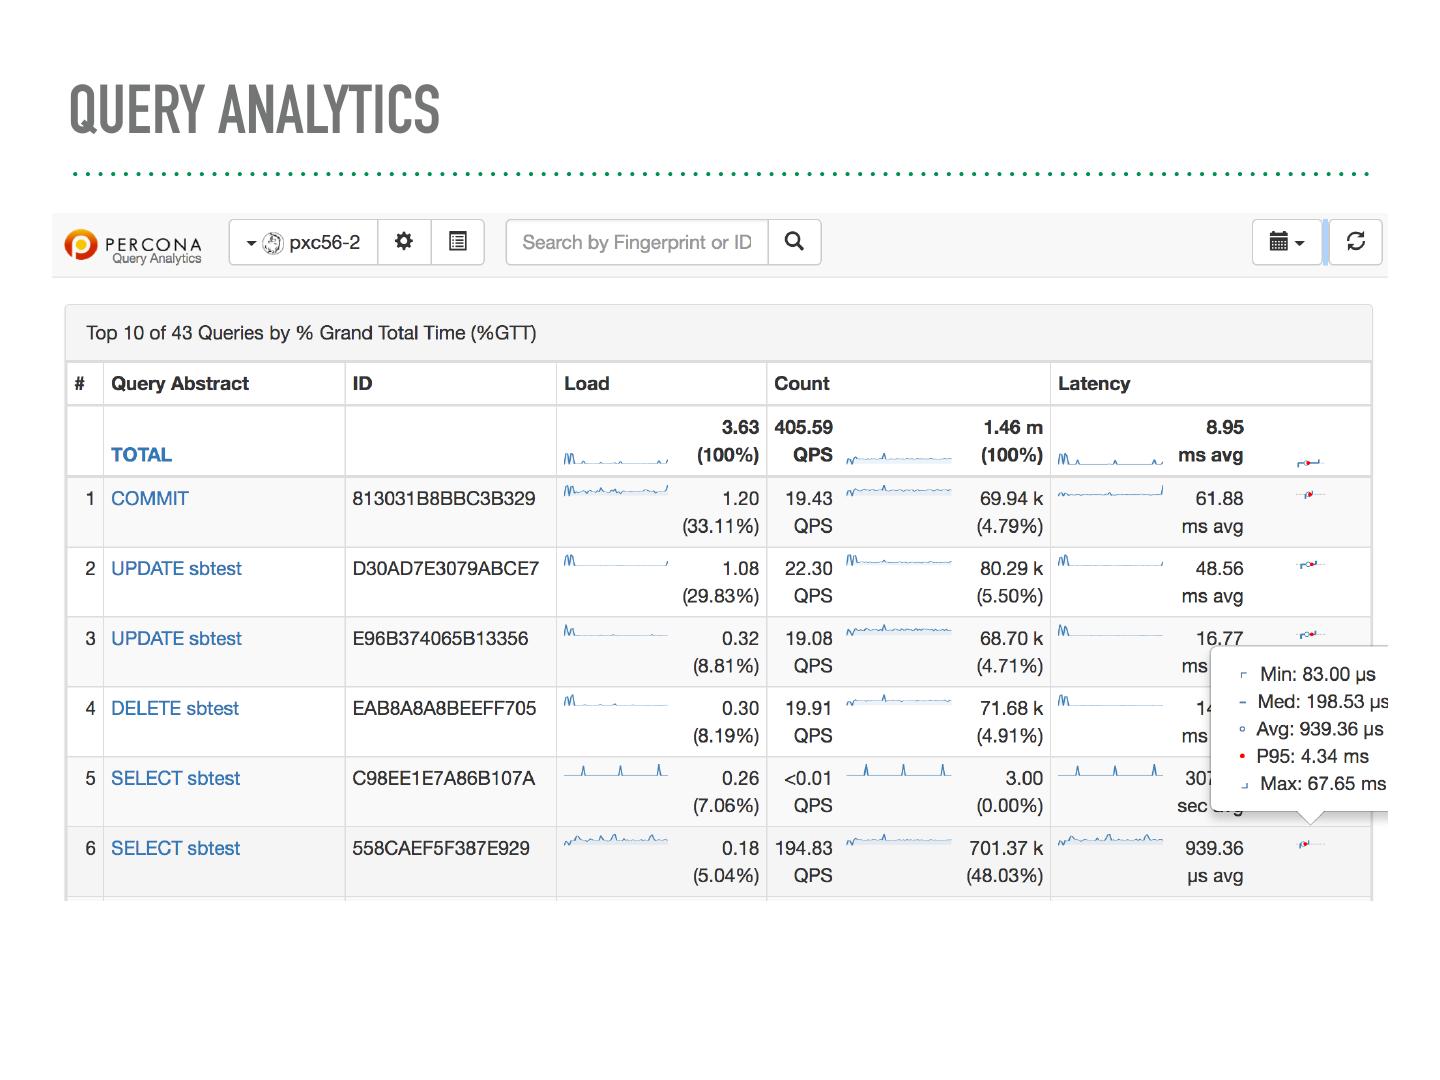The width and height of the screenshot is (1440, 1080).
Task: Open the COMMIT query link
Action: coord(149,498)
